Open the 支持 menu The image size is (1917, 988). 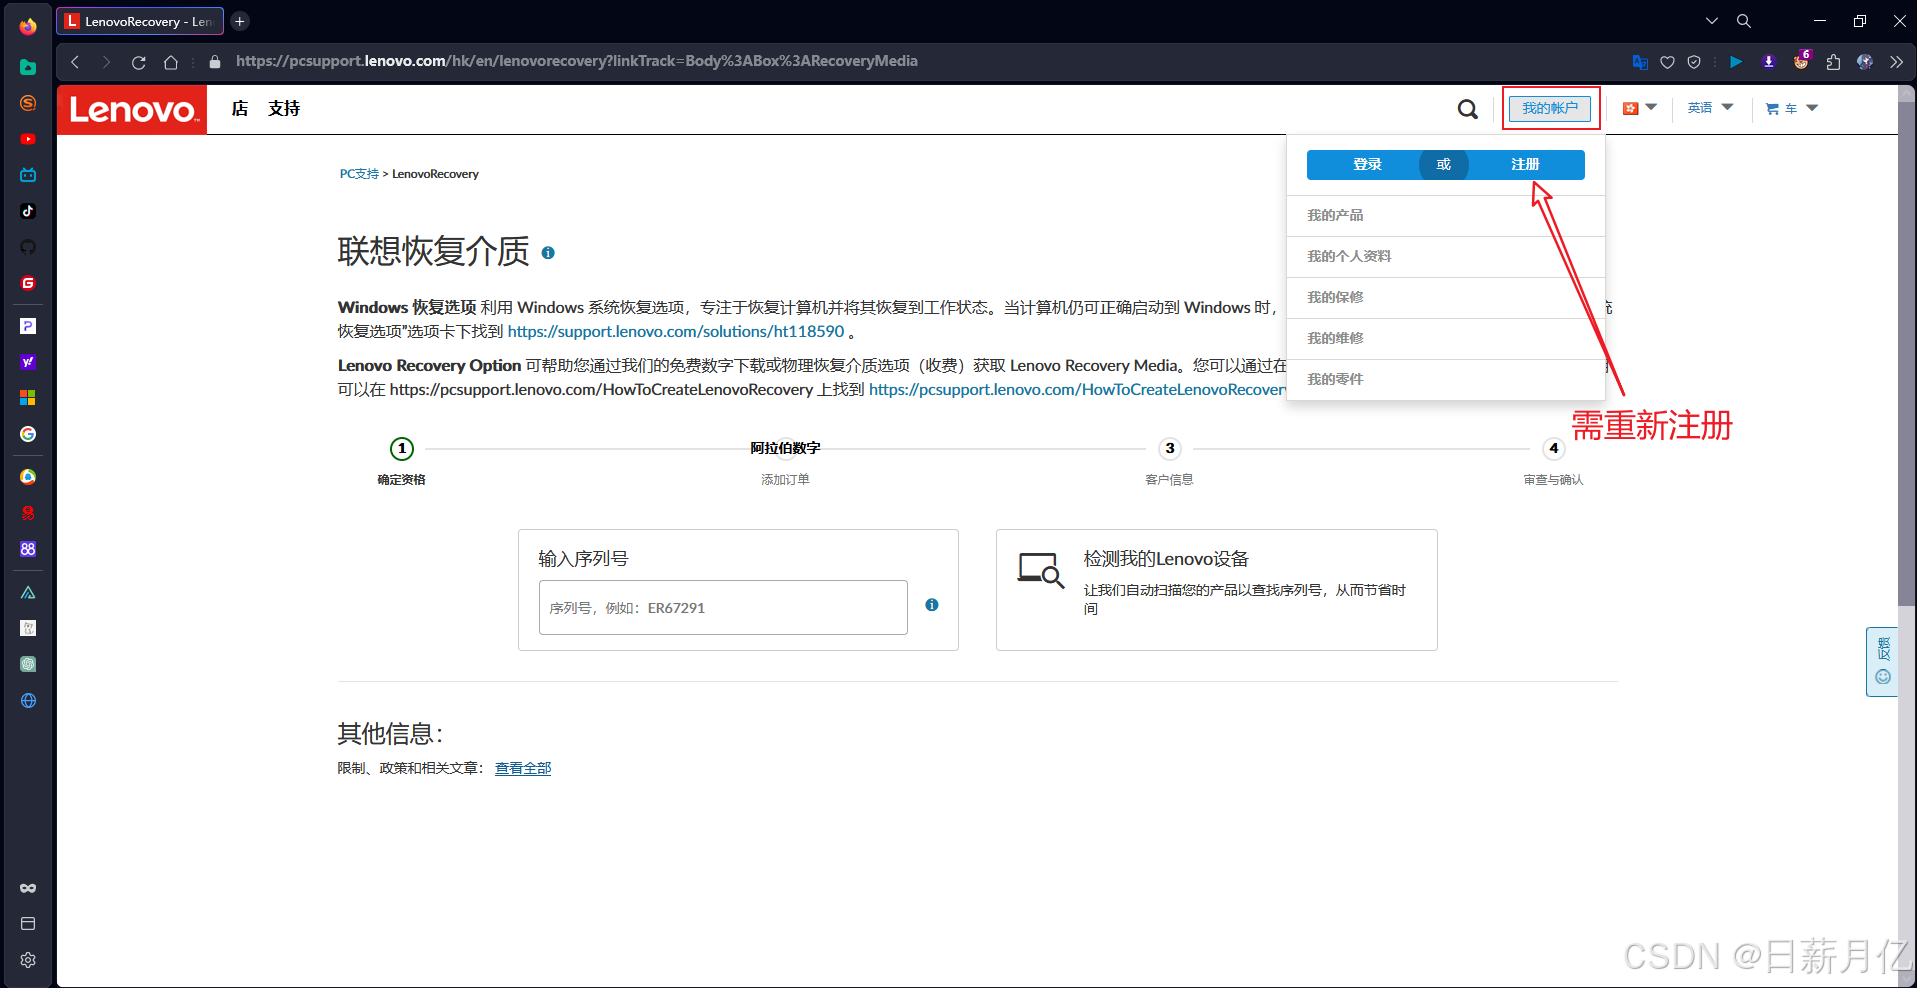coord(284,108)
